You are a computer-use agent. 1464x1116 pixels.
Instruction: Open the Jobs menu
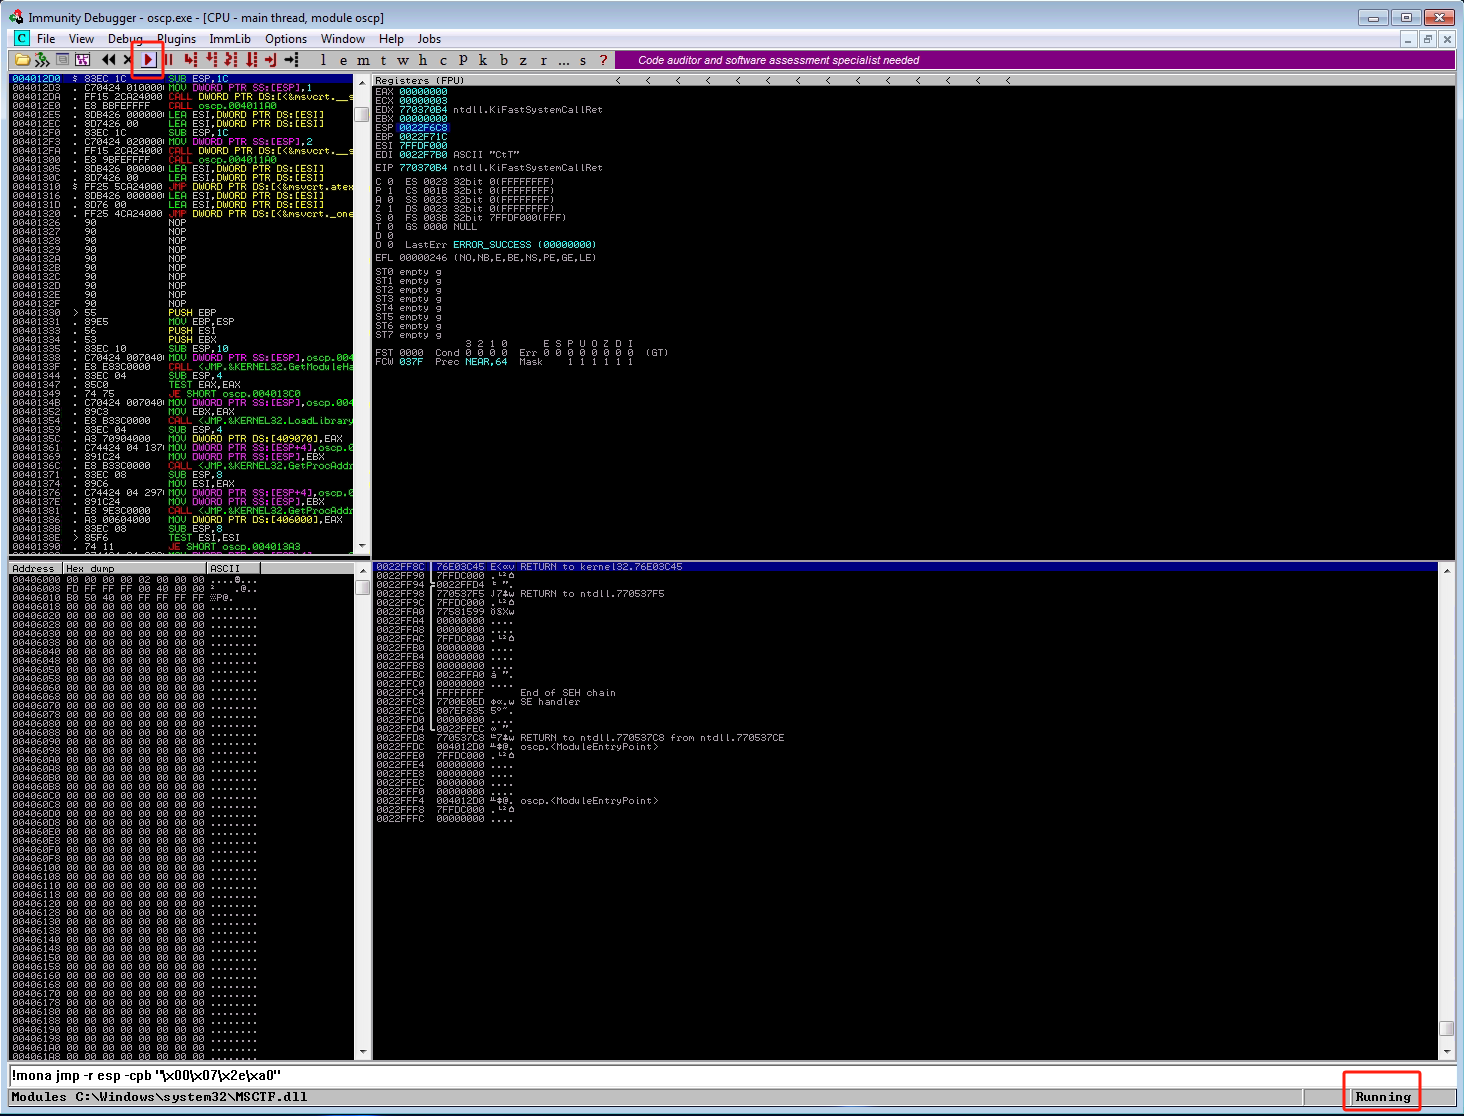click(429, 39)
